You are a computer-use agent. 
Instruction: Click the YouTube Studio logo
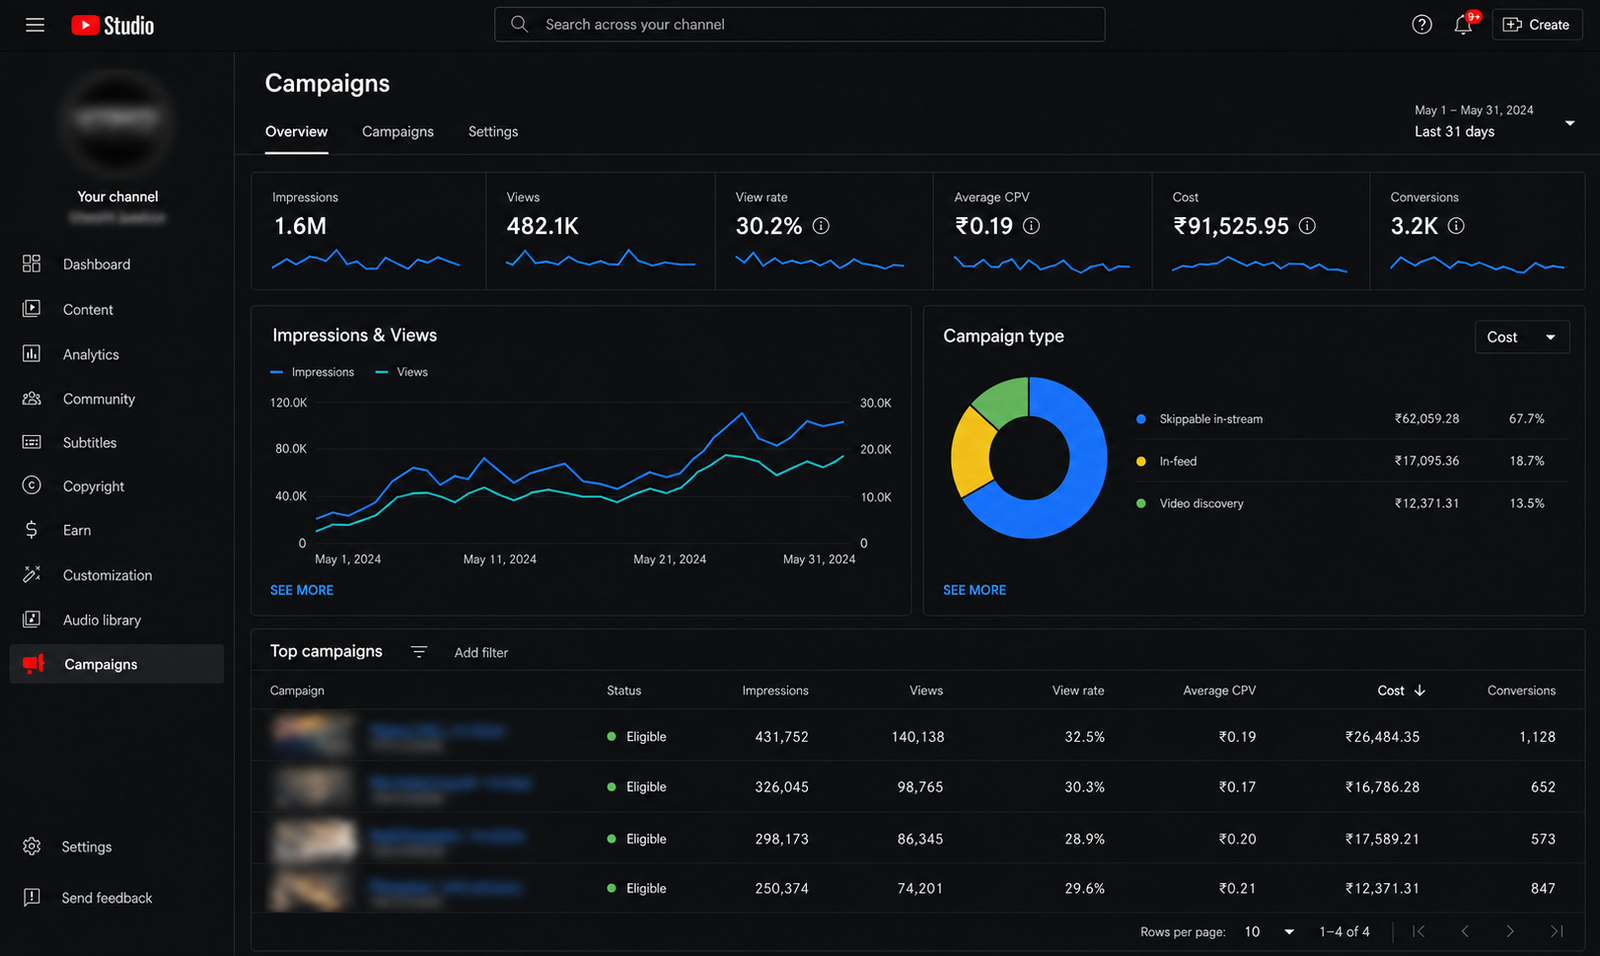(x=113, y=25)
